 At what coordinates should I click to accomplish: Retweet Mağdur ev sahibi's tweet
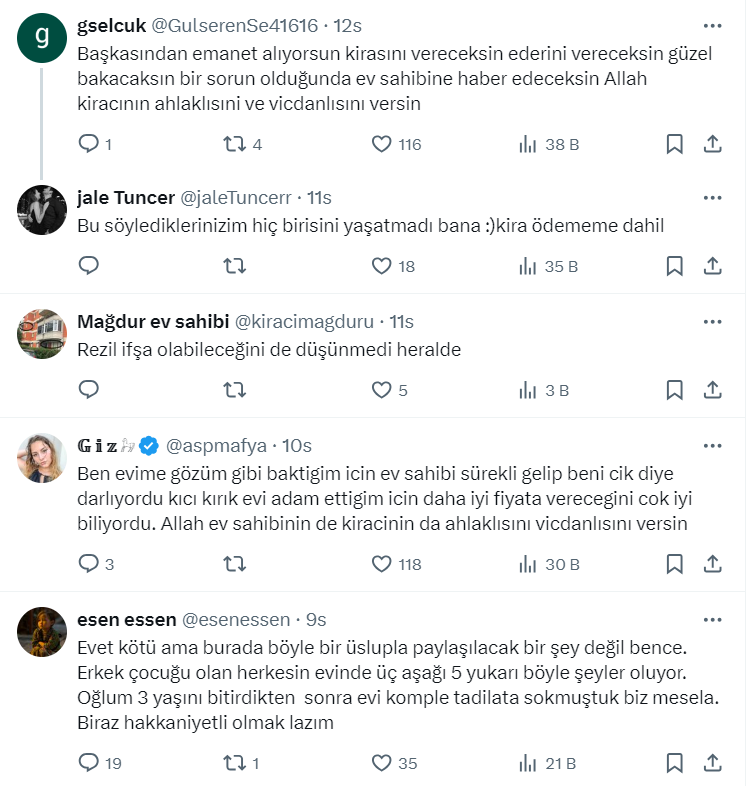(234, 390)
